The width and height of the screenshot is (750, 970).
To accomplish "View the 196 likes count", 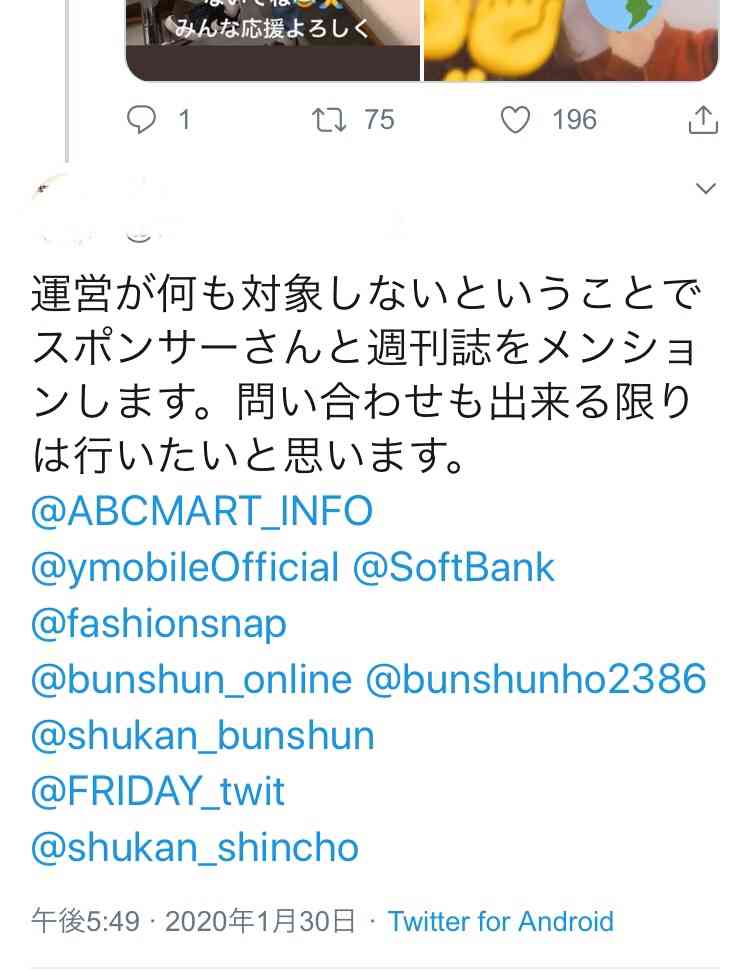I will pos(574,121).
